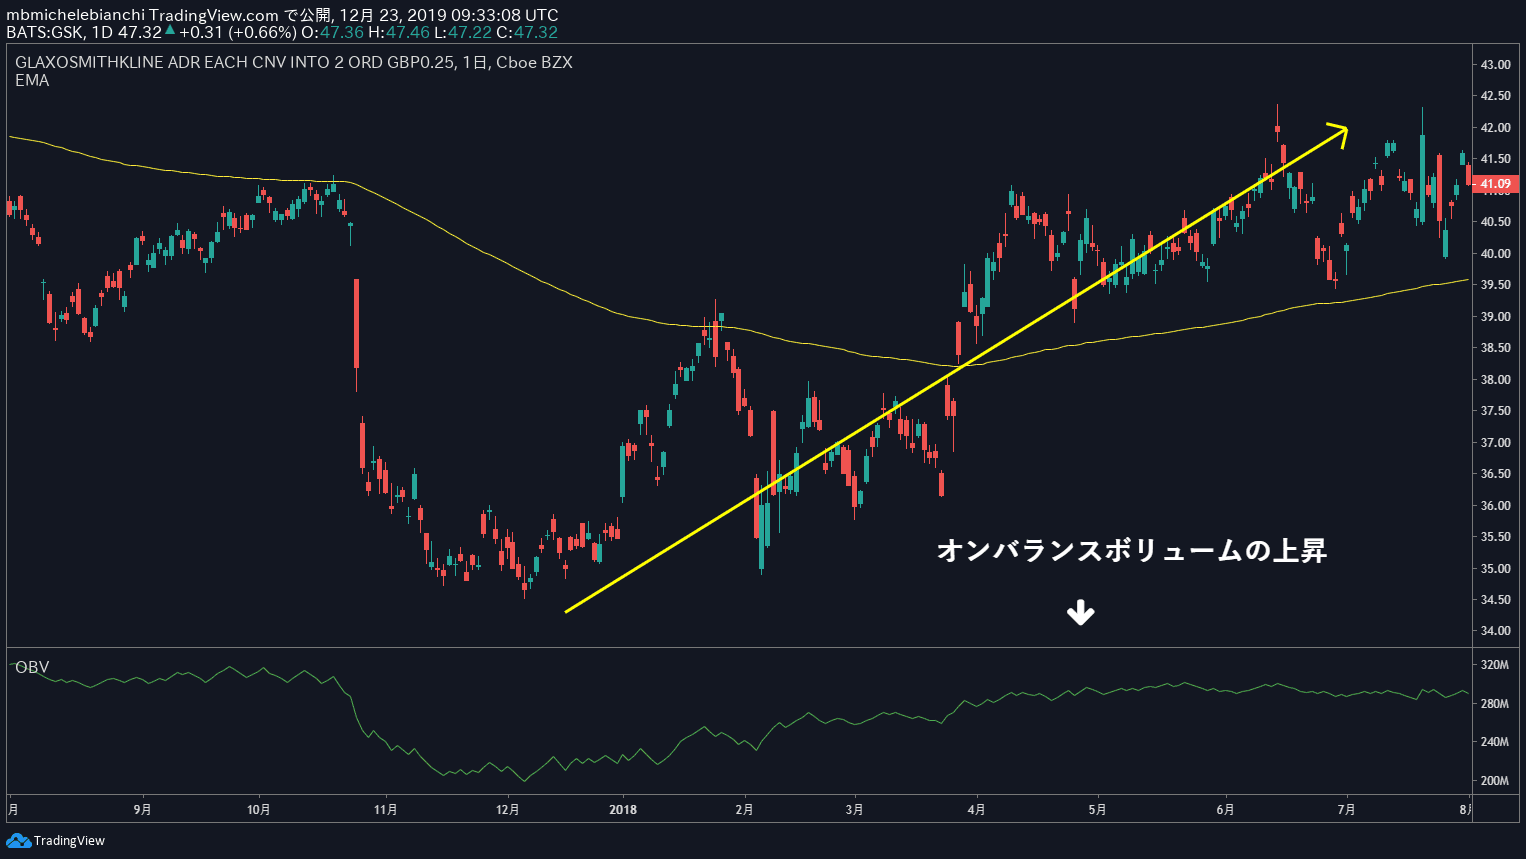Click the 200M label on OBV scale

[1494, 781]
